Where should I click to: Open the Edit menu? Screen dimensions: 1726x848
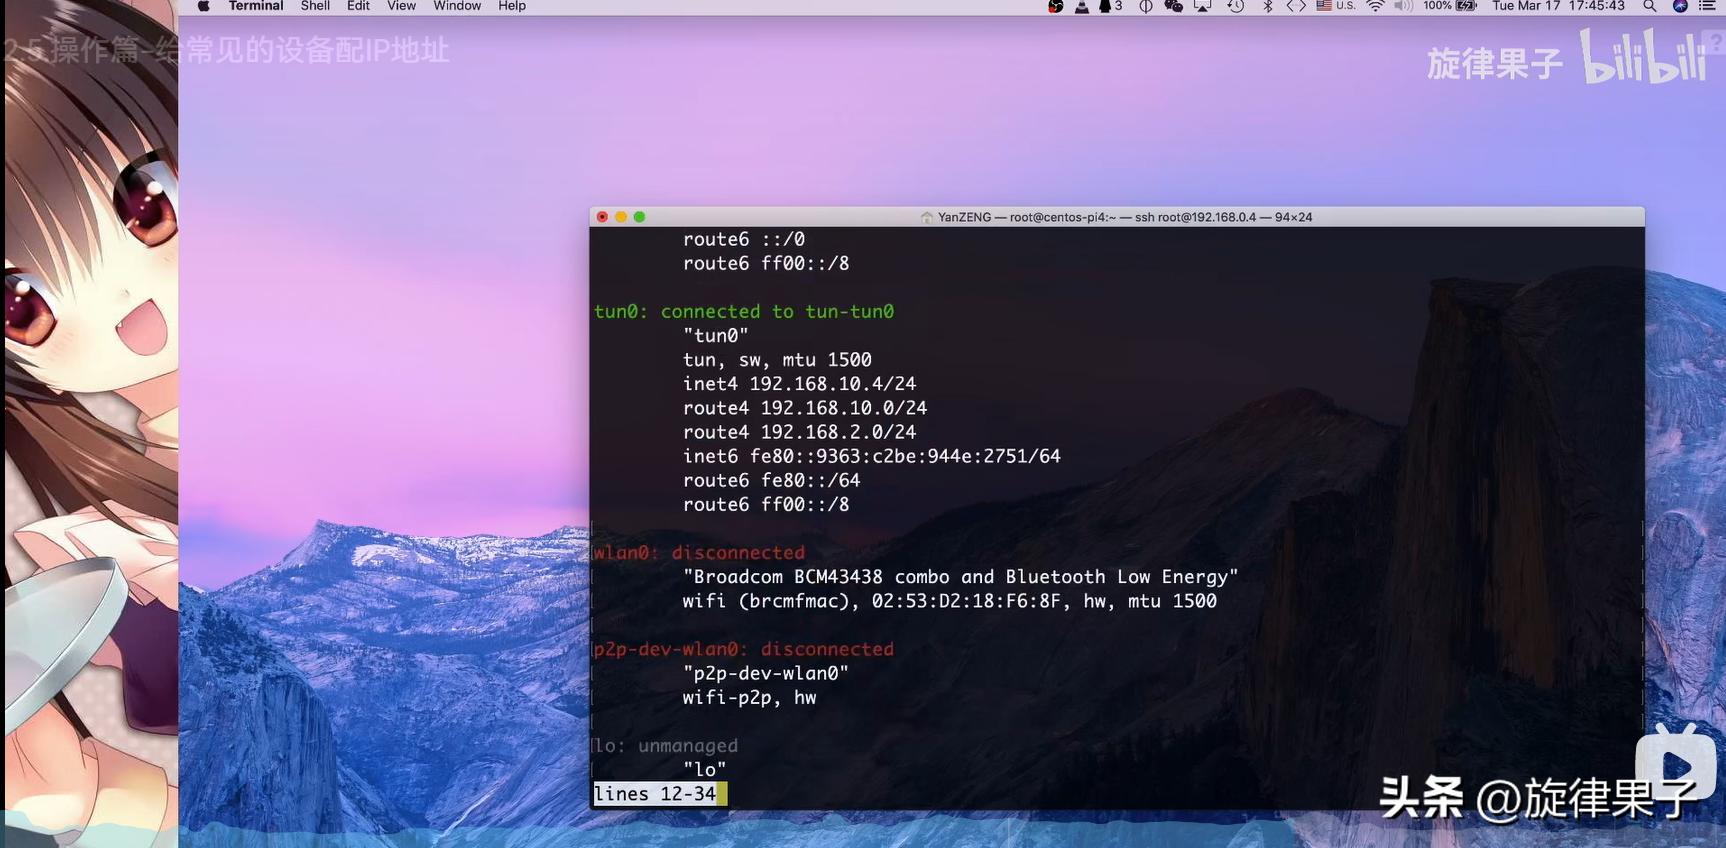(x=358, y=6)
